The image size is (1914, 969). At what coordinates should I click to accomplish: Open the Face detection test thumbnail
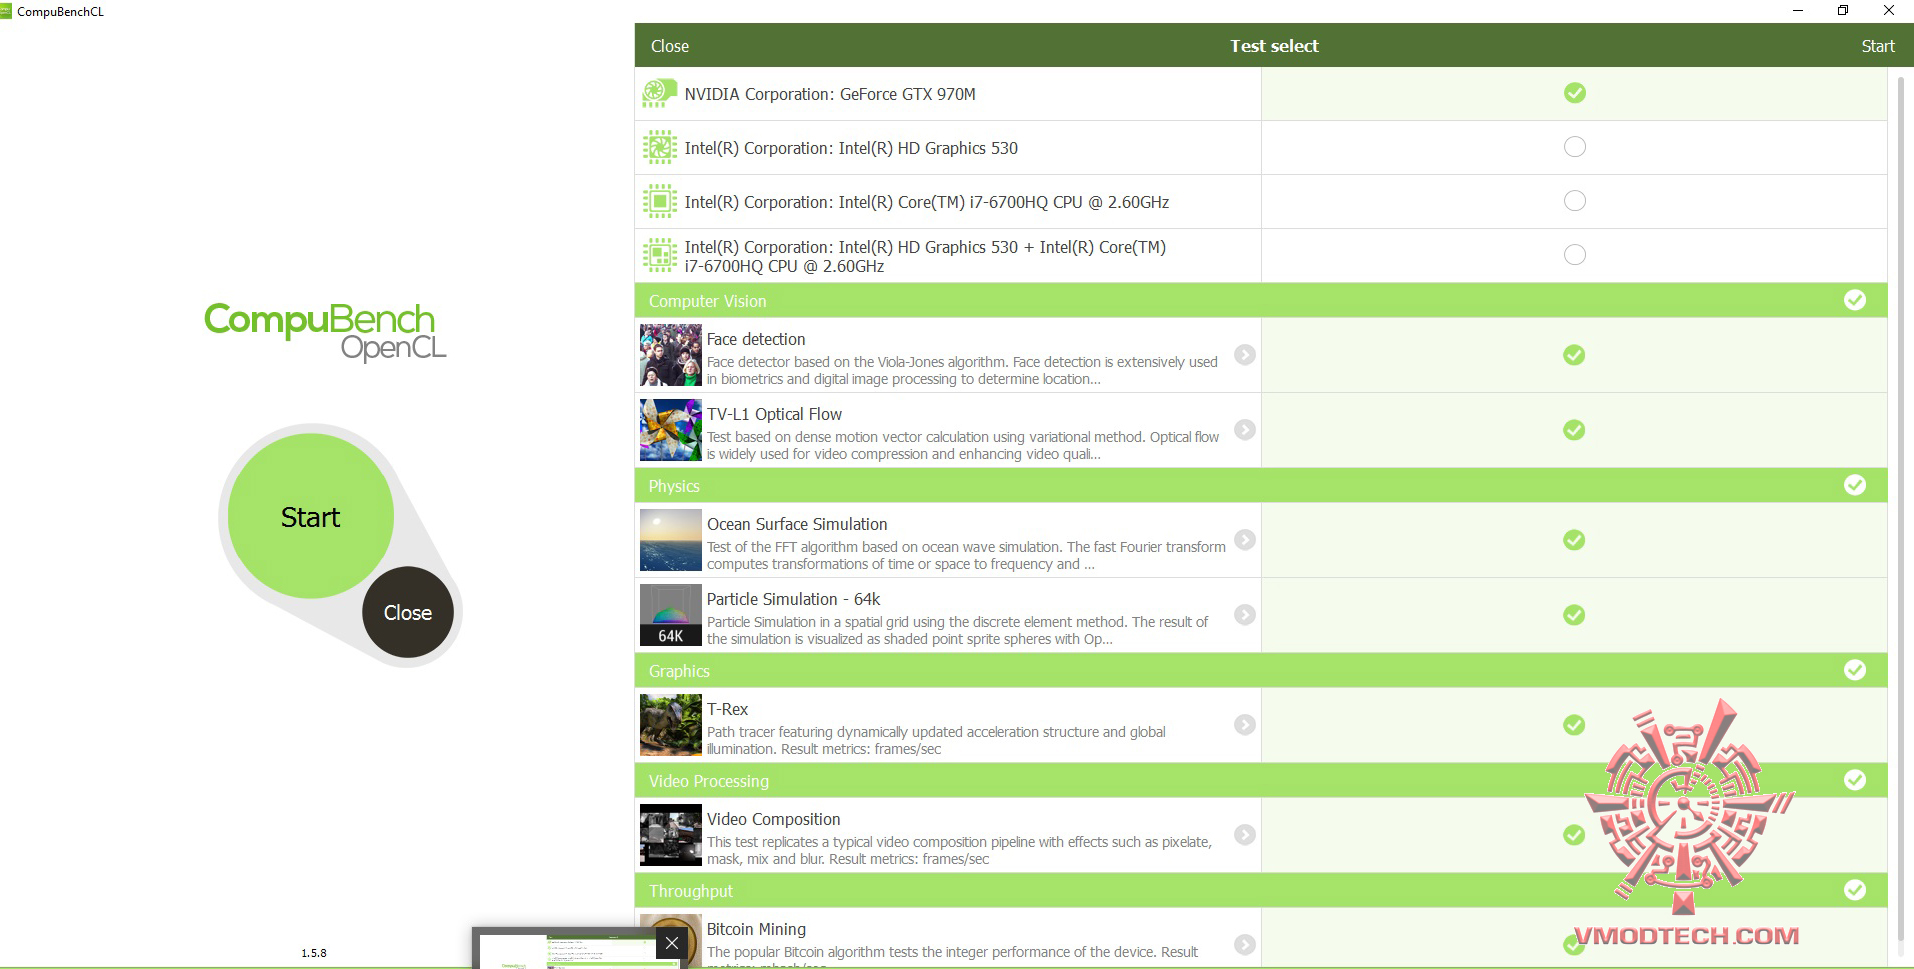(671, 355)
